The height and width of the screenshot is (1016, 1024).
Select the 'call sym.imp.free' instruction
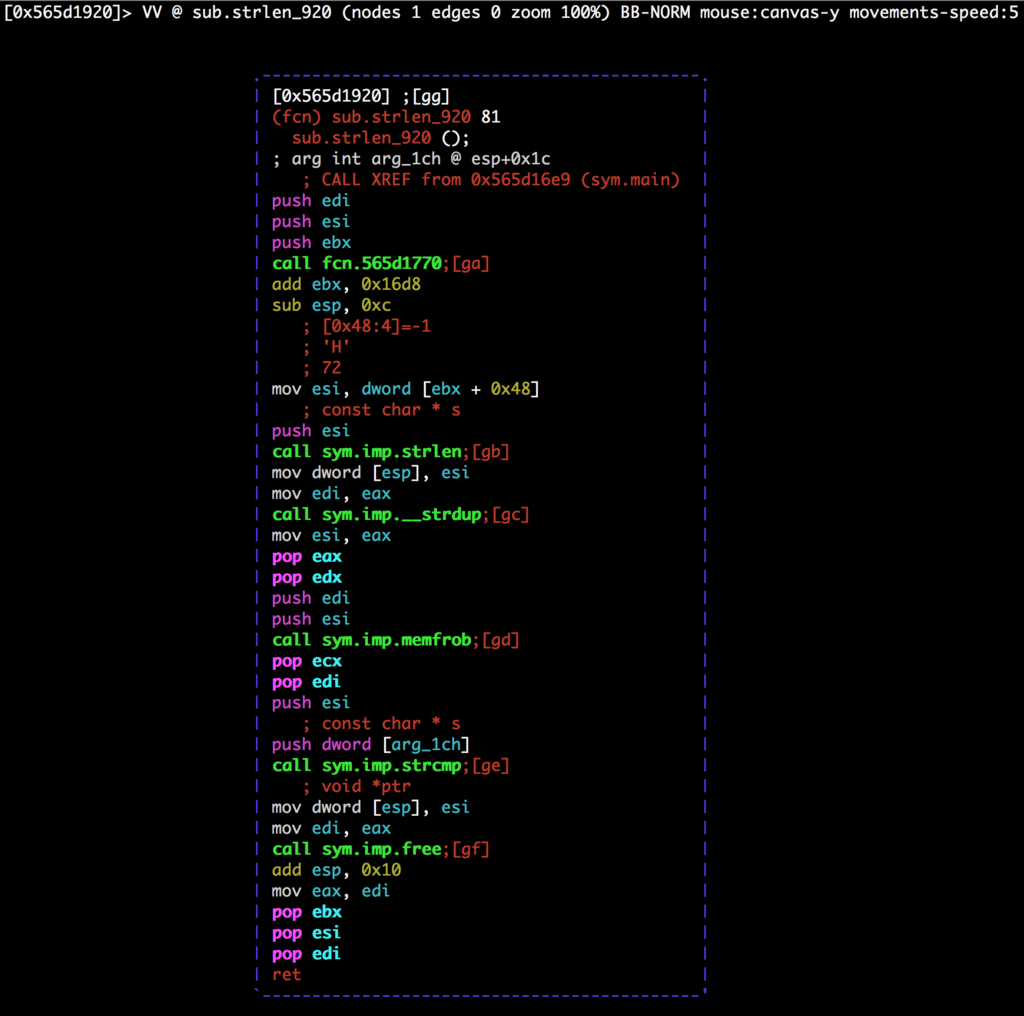click(x=357, y=848)
